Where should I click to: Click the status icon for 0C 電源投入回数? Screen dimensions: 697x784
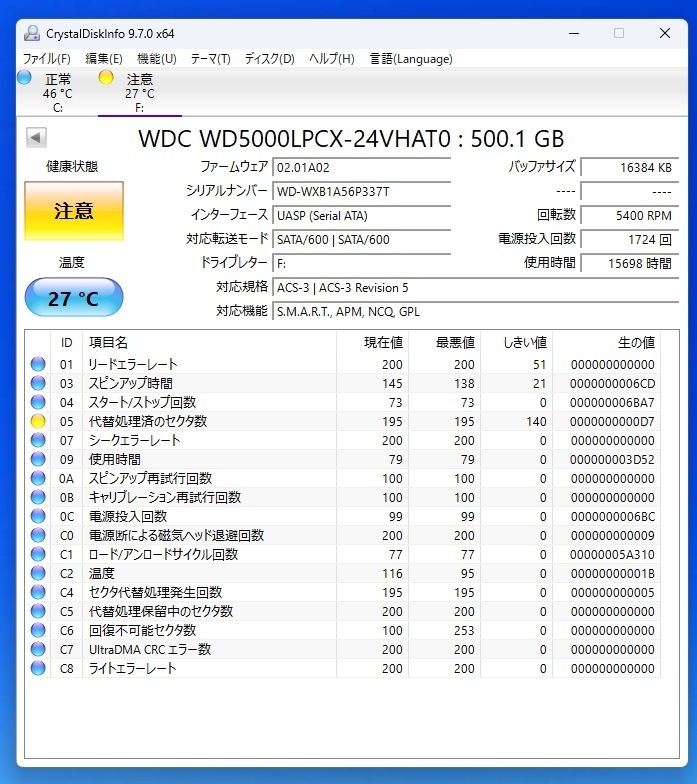click(x=38, y=516)
